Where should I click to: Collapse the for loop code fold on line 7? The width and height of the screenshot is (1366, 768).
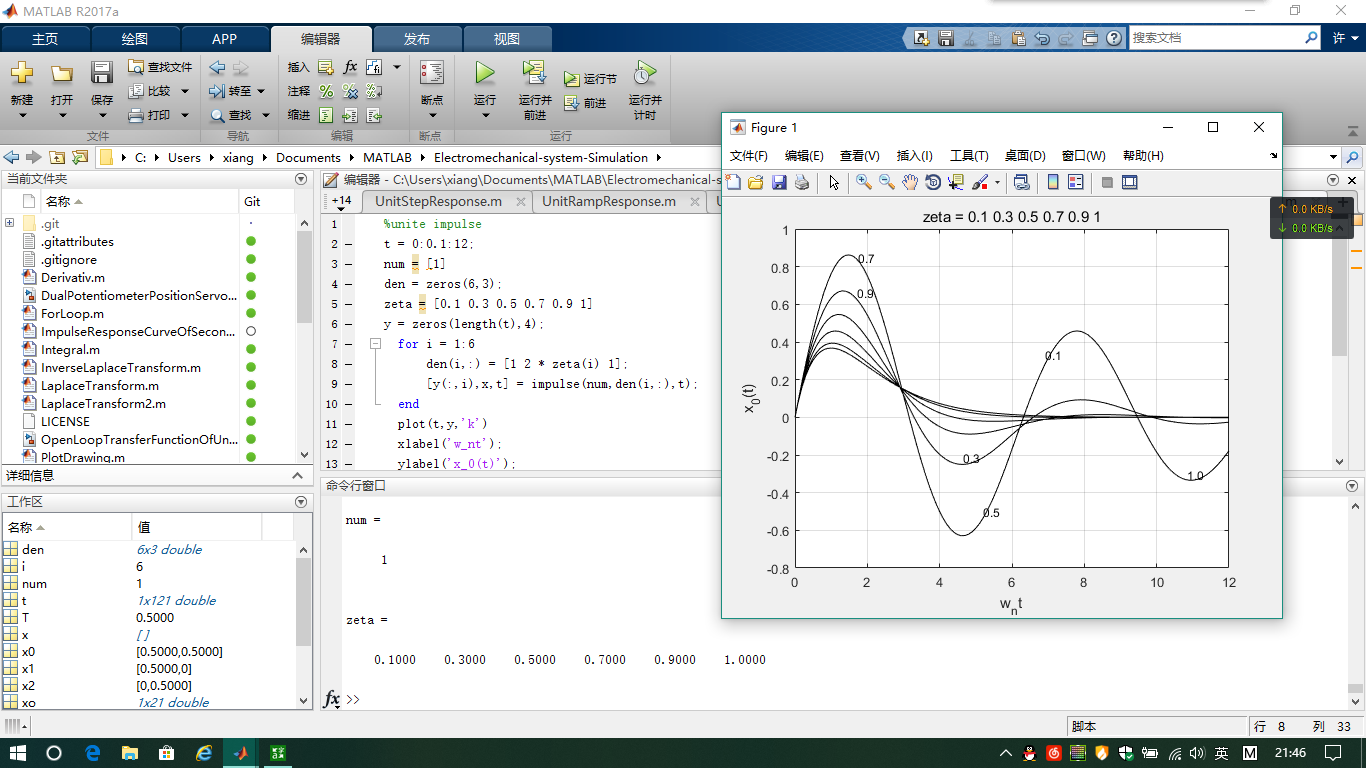coord(376,343)
